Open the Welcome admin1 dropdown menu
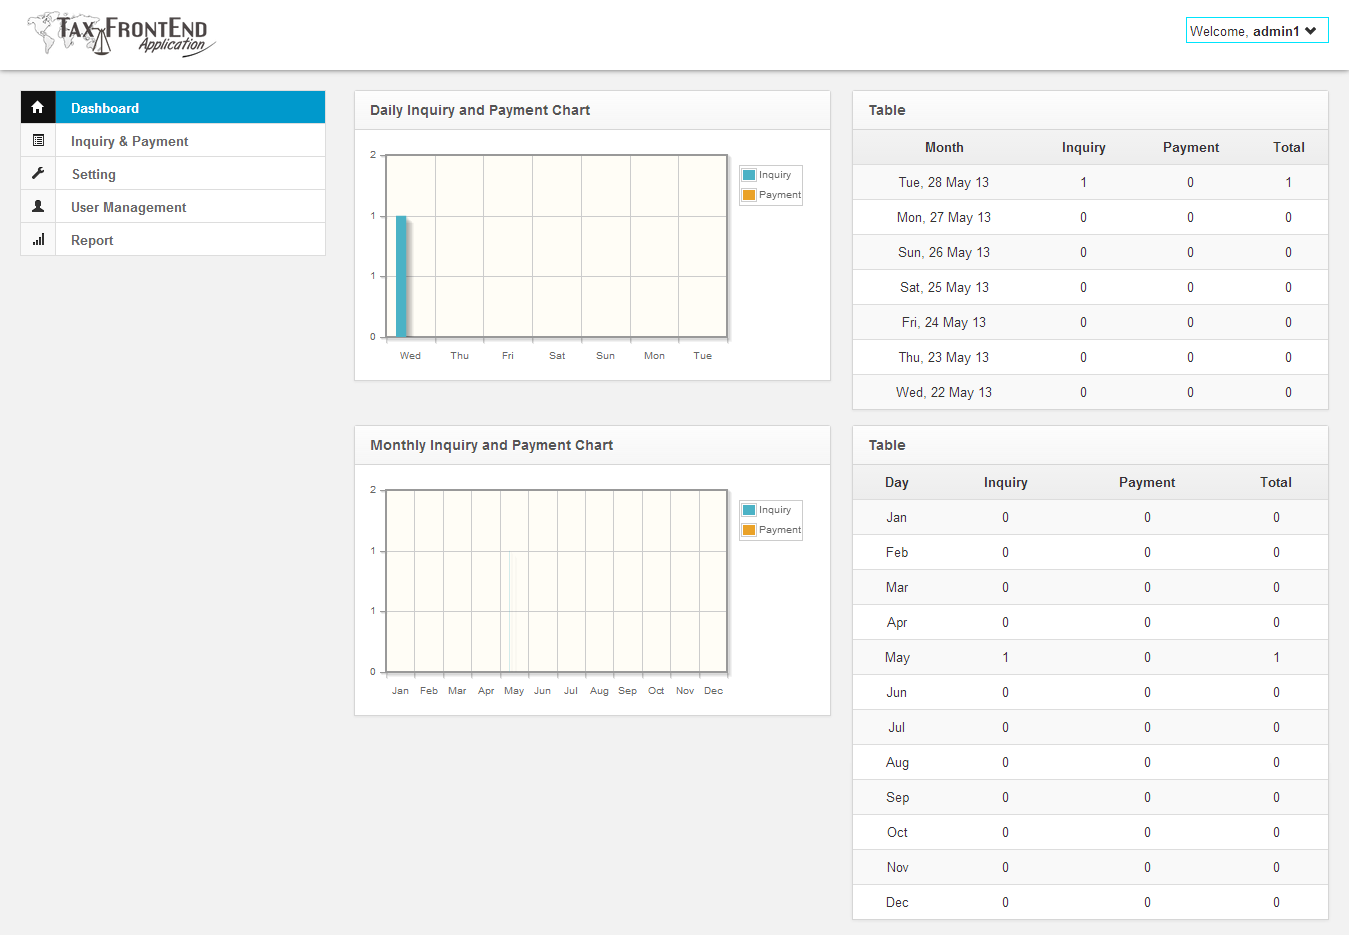This screenshot has width=1349, height=935. tap(1256, 31)
